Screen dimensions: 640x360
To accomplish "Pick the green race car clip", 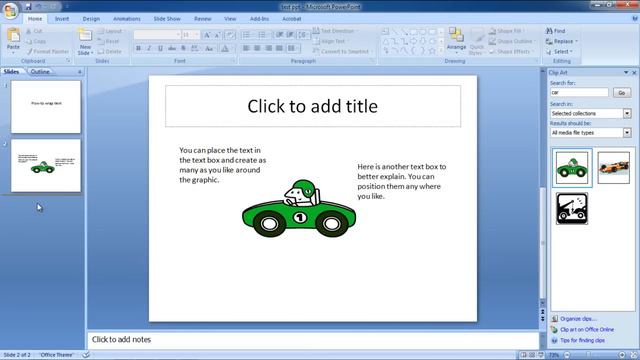I will coord(572,168).
